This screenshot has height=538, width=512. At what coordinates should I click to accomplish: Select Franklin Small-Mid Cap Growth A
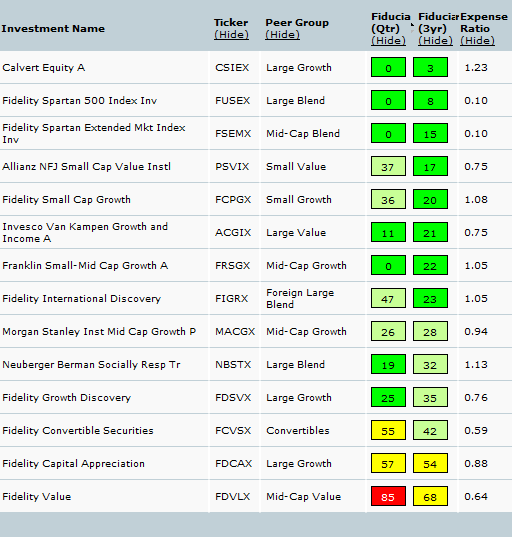click(x=85, y=266)
